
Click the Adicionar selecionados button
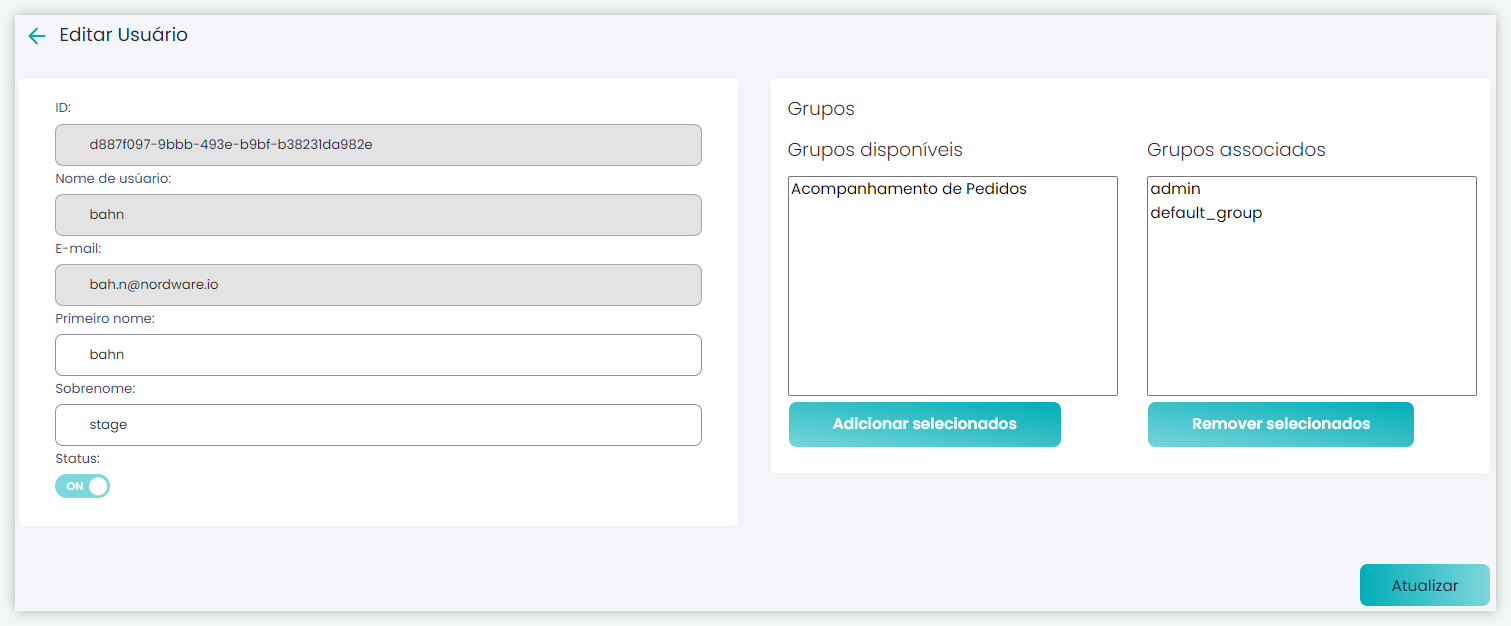(x=924, y=424)
